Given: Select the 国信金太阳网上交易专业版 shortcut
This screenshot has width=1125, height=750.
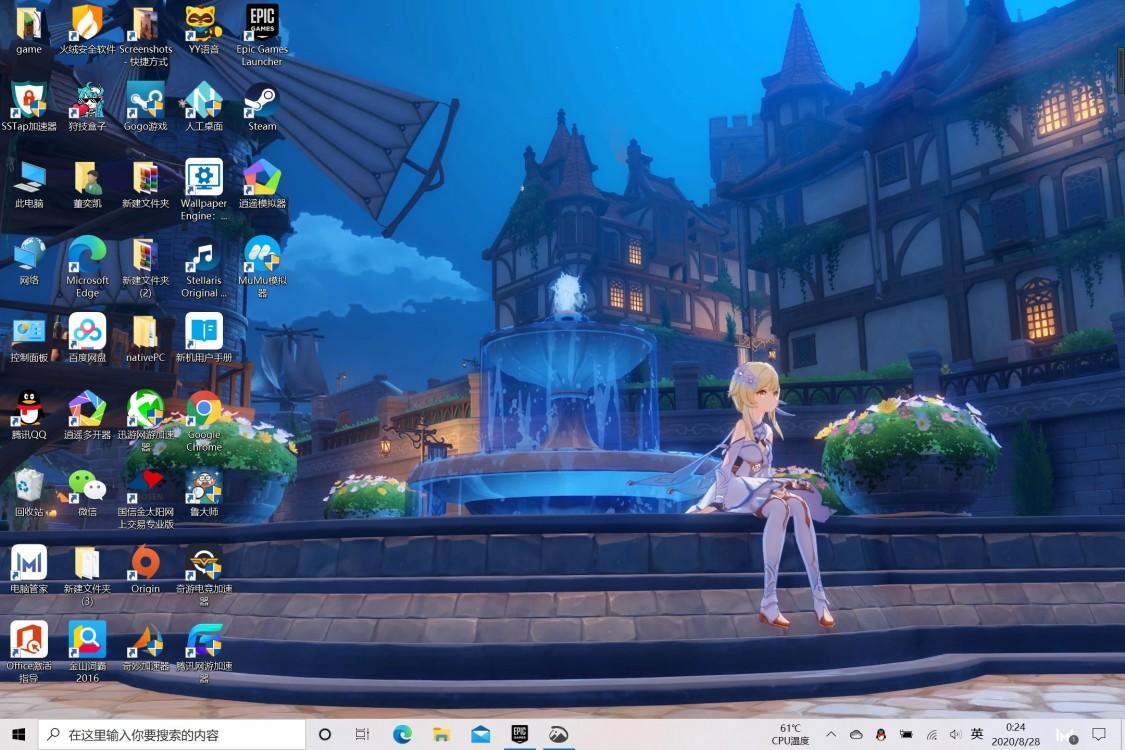Looking at the screenshot, I should [146, 499].
